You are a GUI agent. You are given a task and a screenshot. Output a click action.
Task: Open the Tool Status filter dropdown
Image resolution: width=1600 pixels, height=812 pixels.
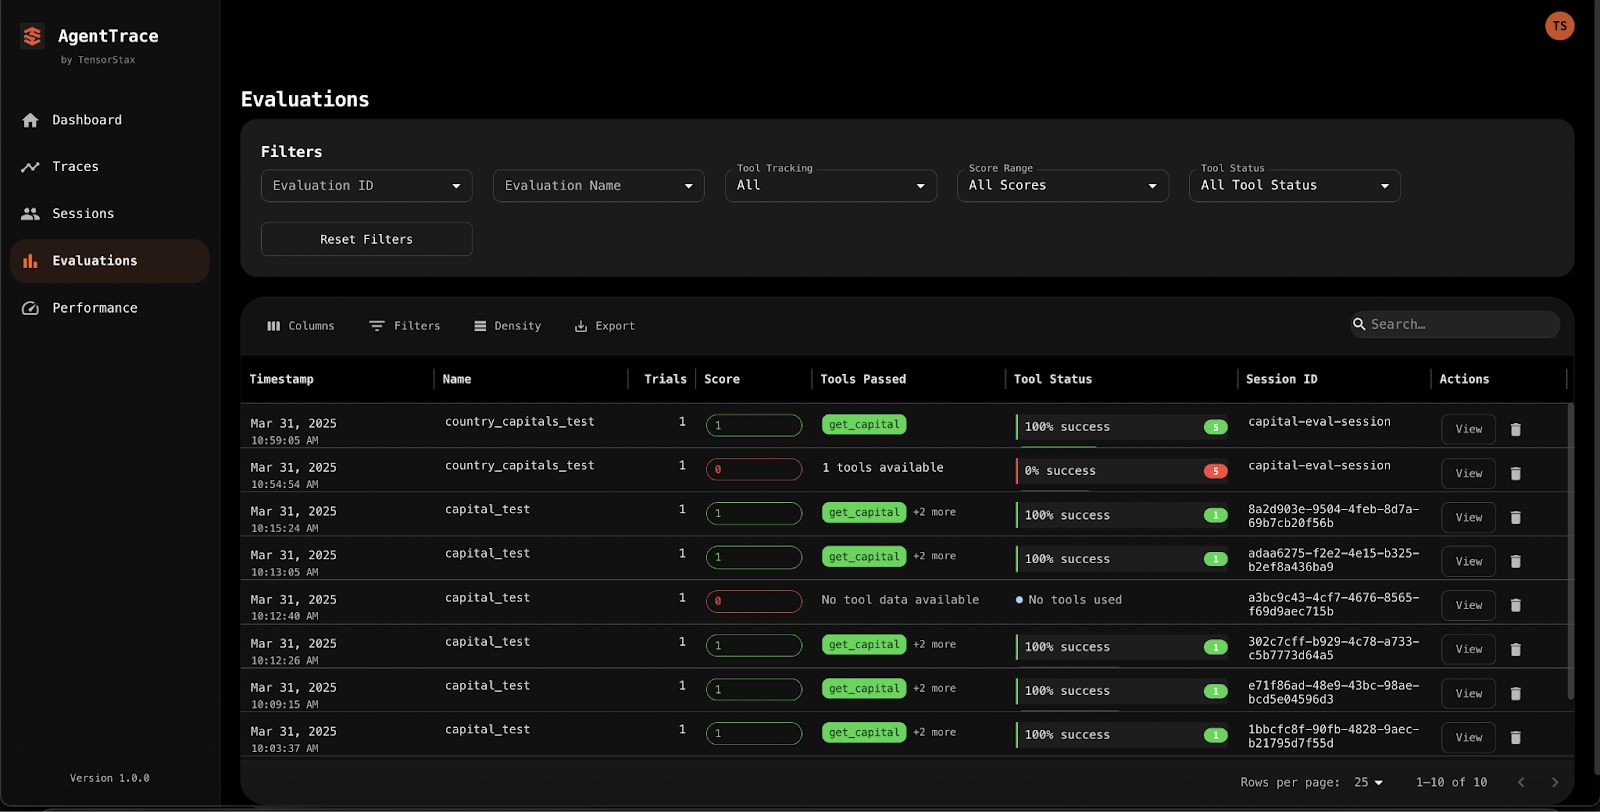1295,186
